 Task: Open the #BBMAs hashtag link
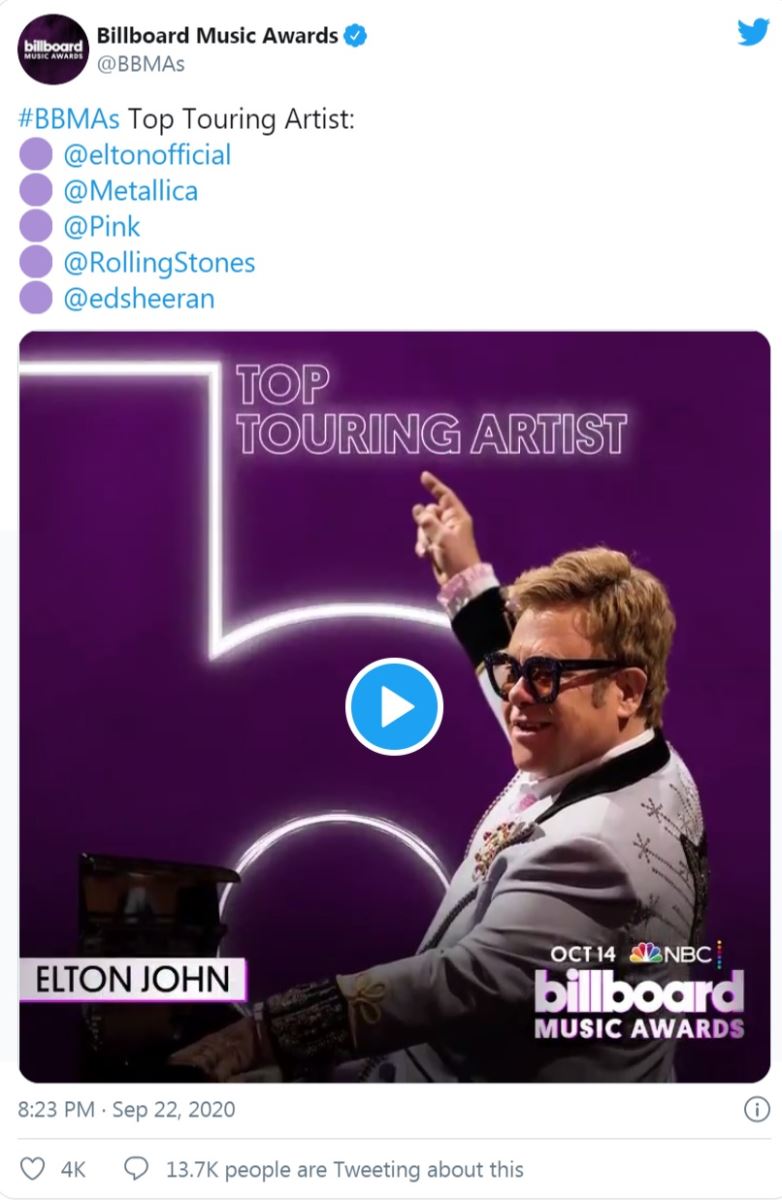coord(69,119)
